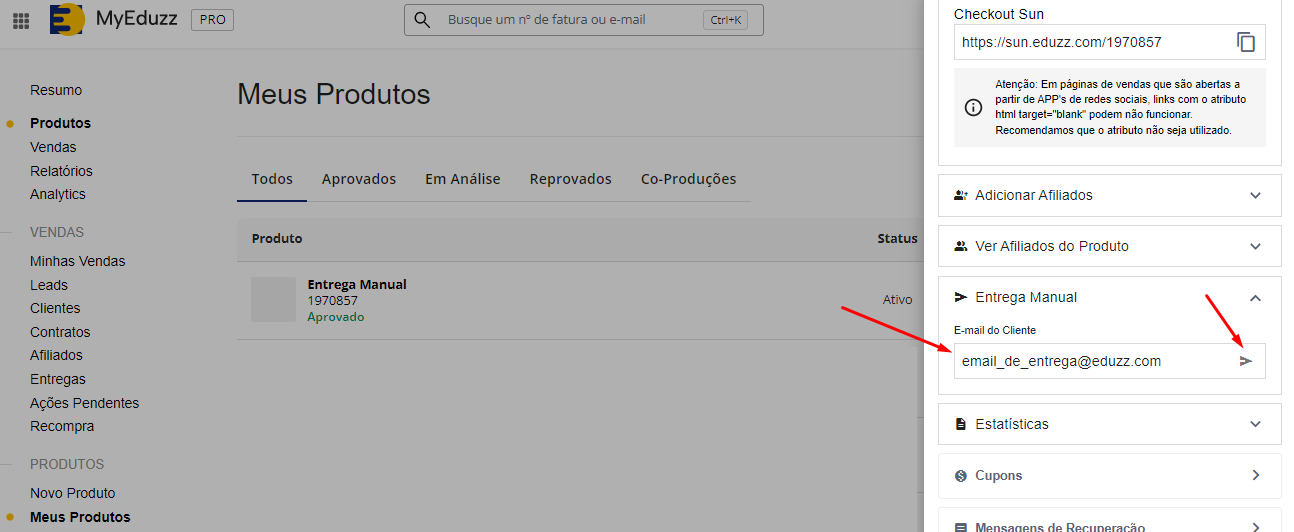This screenshot has height=532, width=1294.
Task: Click the Estatísticas document icon
Action: [x=961, y=424]
